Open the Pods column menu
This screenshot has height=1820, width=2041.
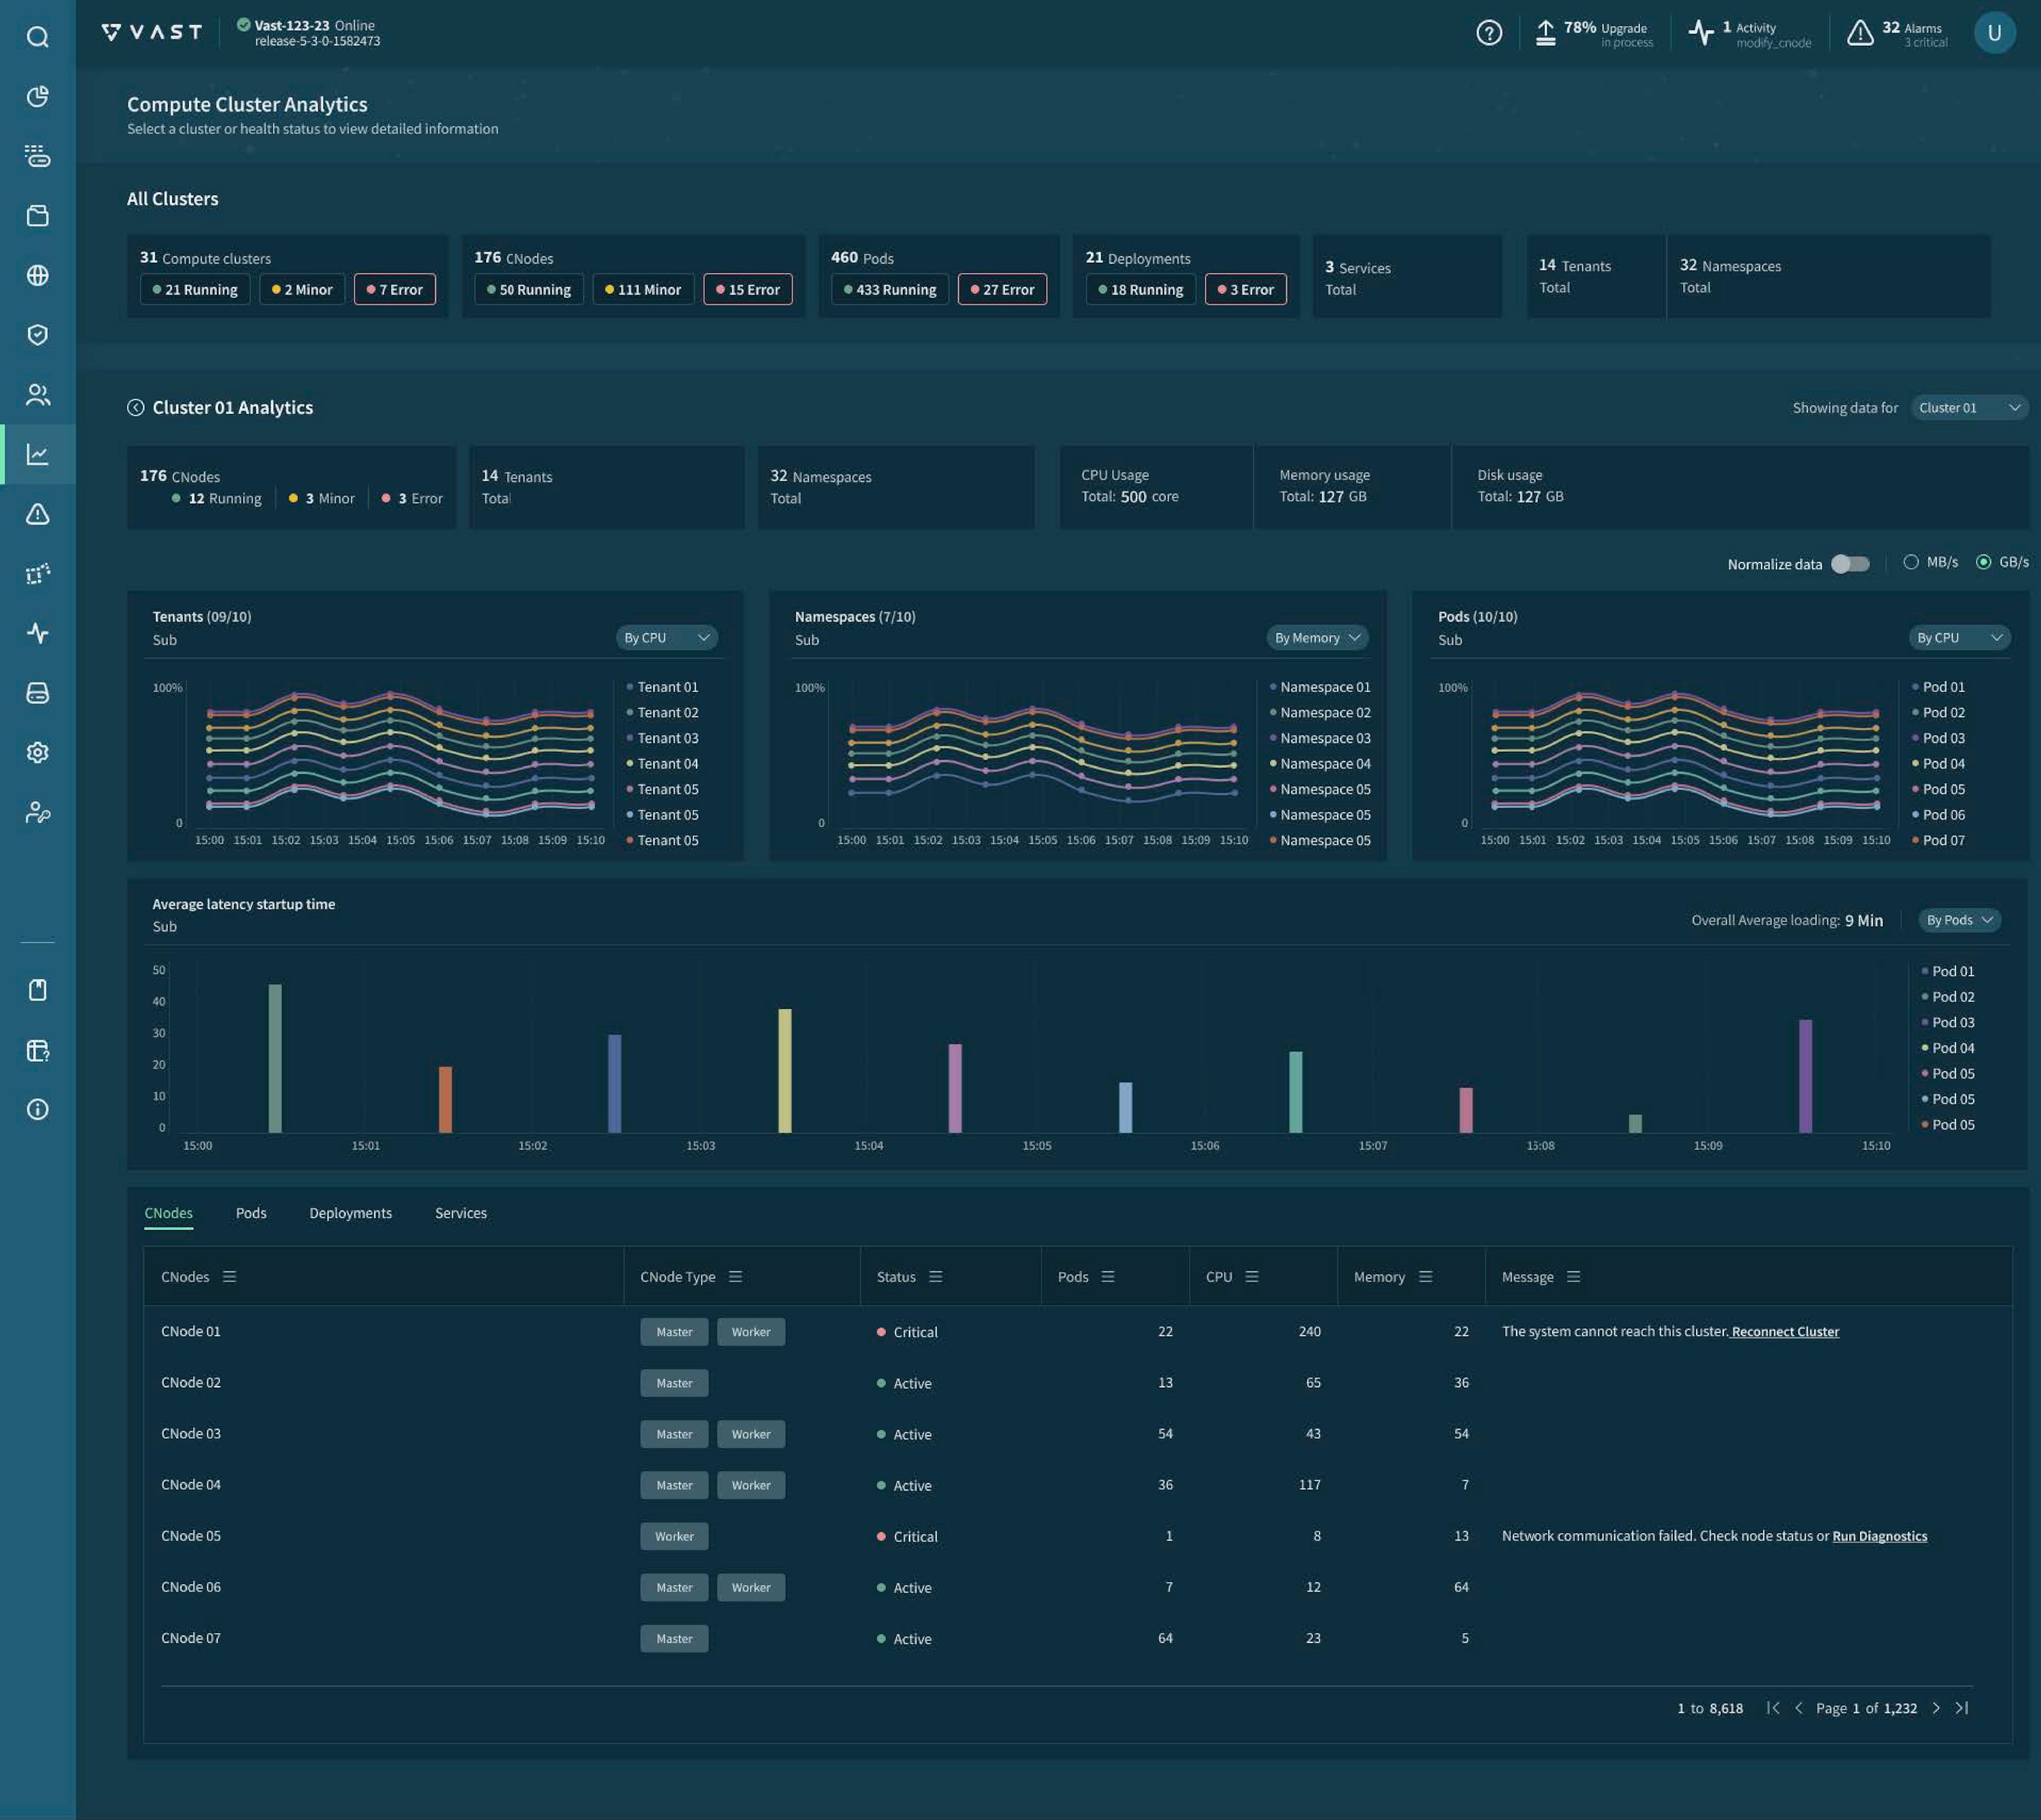(1107, 1276)
